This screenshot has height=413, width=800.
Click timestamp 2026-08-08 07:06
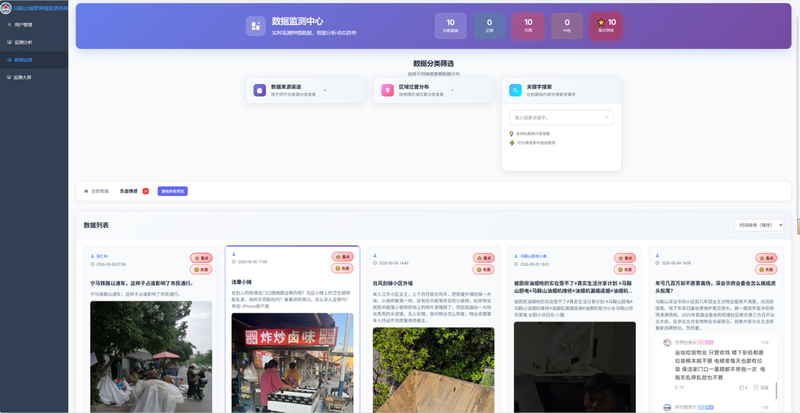pos(111,264)
